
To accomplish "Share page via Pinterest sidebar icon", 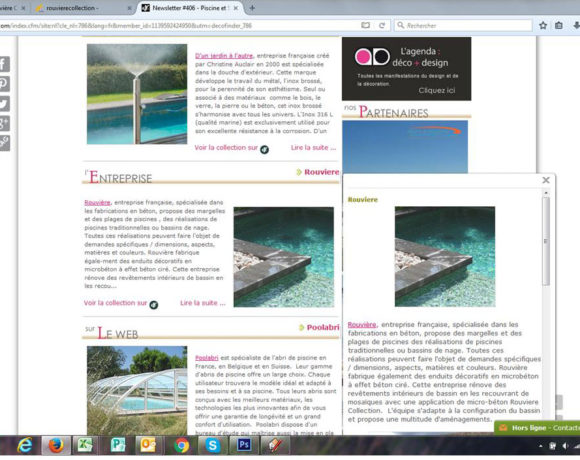I will 4,84.
